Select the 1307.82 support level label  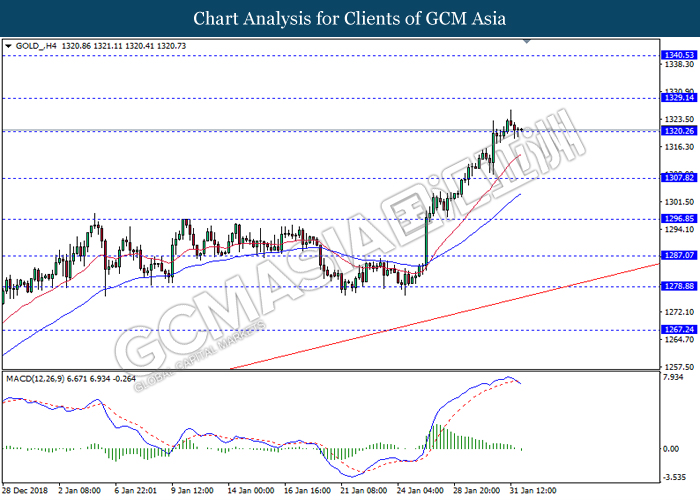coord(679,178)
